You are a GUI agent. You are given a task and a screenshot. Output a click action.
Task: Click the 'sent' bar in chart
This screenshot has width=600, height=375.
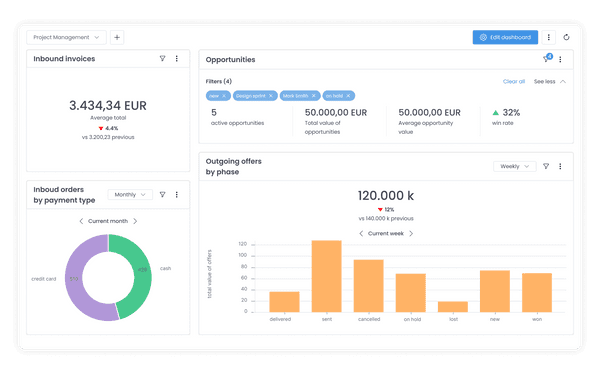pyautogui.click(x=326, y=276)
